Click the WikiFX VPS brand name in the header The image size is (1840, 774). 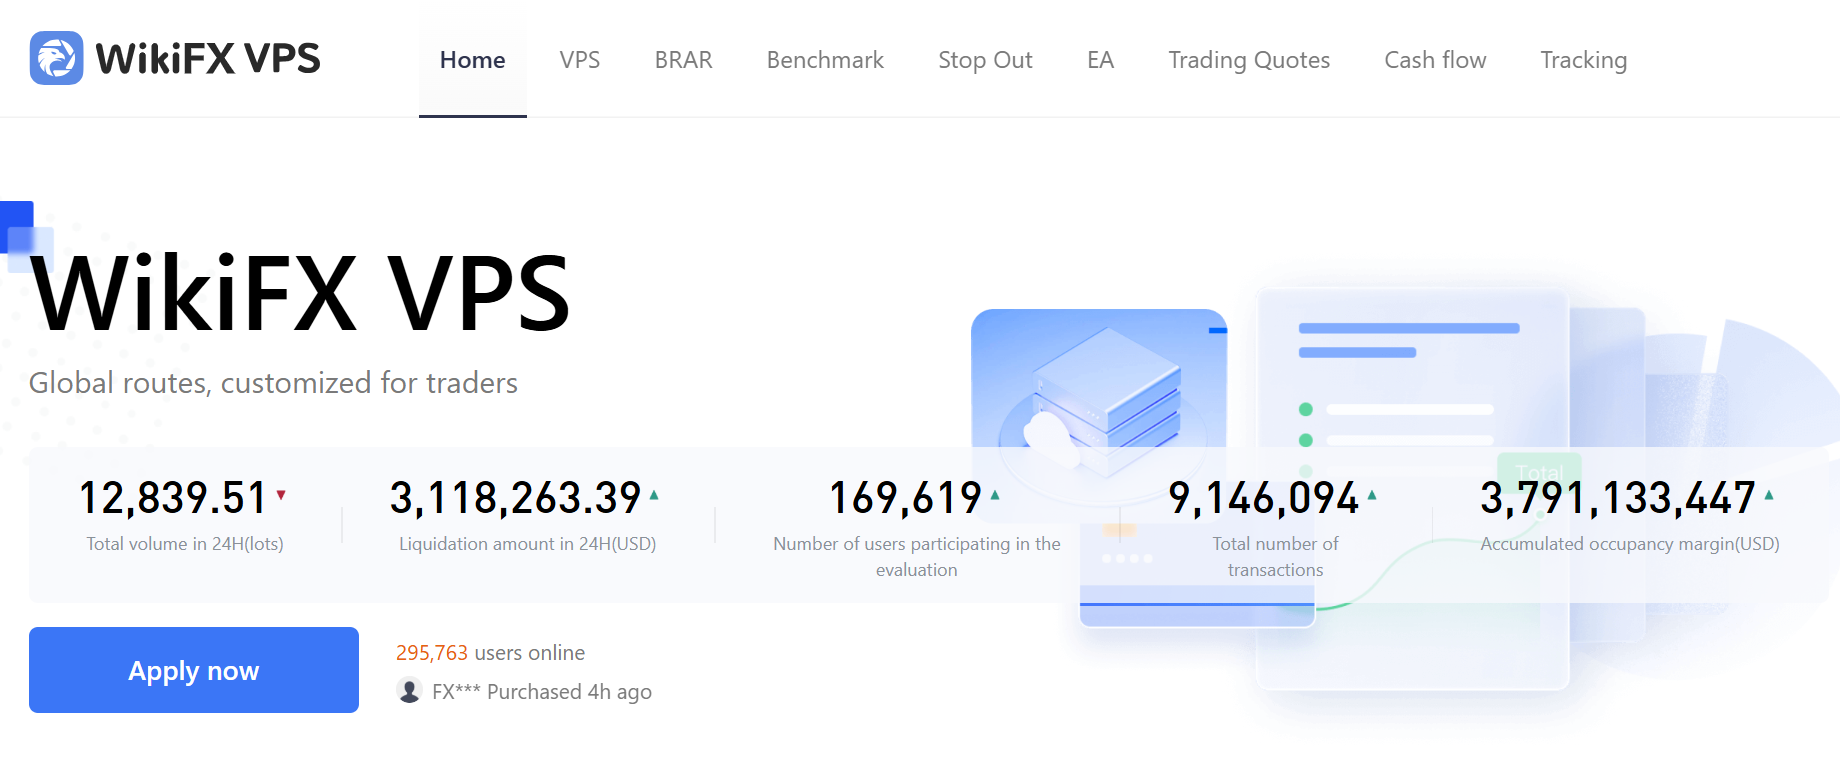tap(208, 59)
